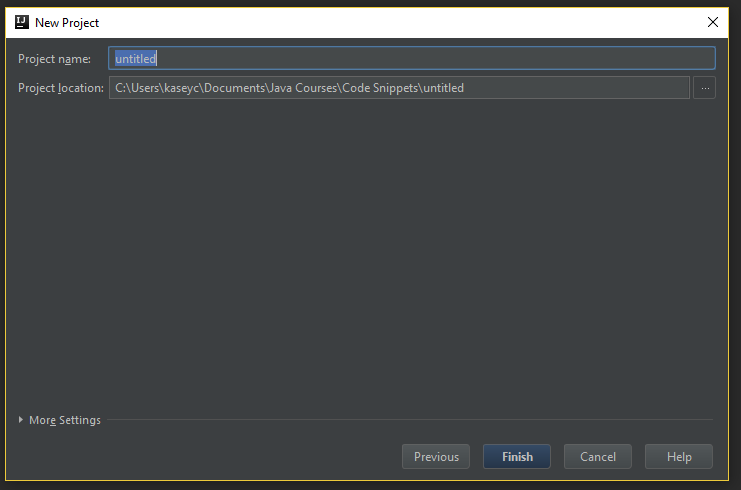Screen dimensions: 741x490
Task: Click the Project name input field
Action: [x=412, y=59]
